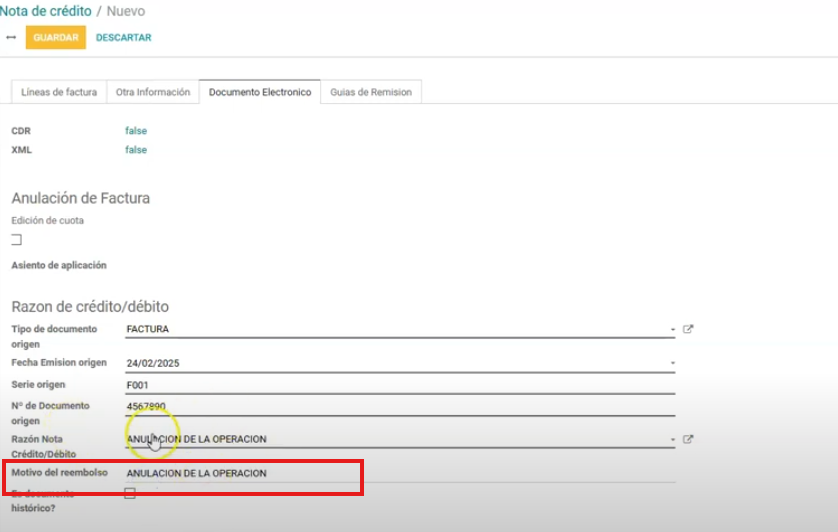Focus the Serie origen field
838x532 pixels.
(x=400, y=384)
